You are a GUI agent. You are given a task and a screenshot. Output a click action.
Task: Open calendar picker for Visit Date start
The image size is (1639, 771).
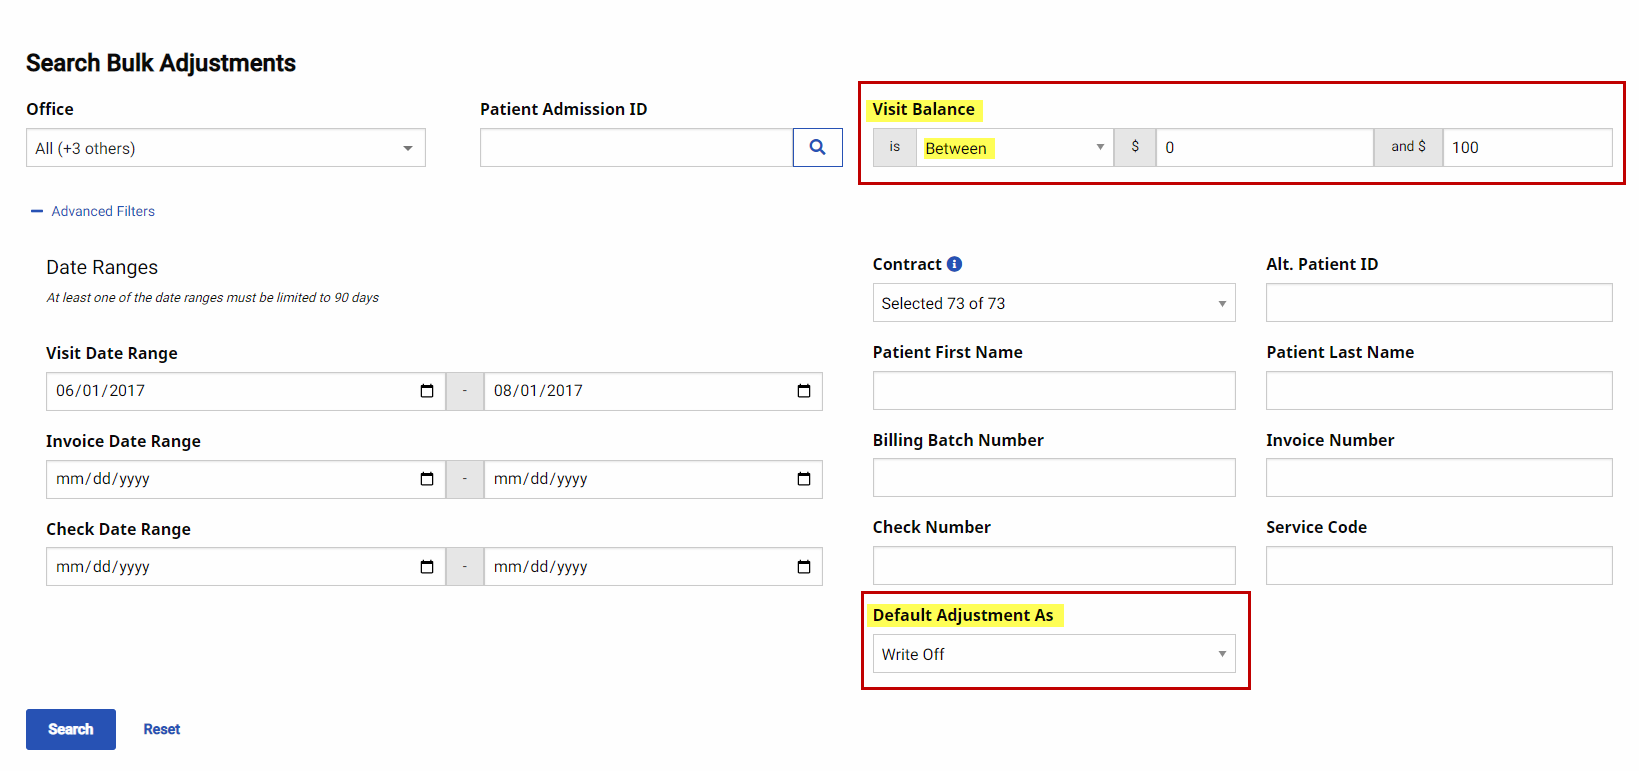427,391
